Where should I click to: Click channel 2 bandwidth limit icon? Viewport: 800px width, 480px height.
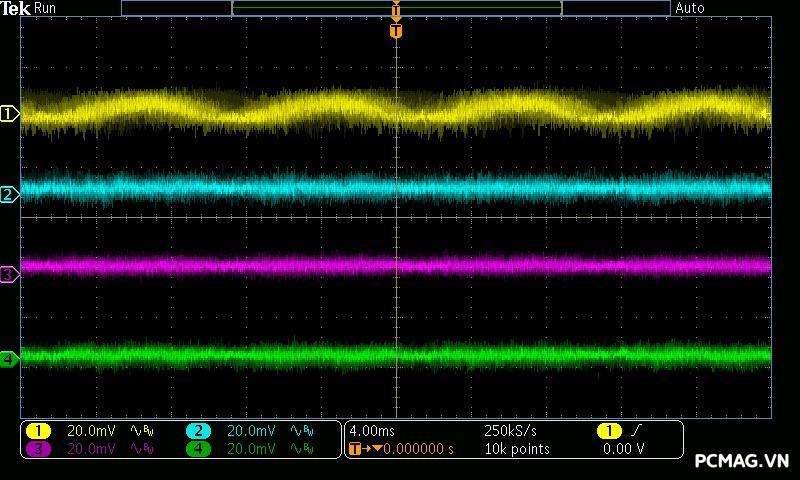[301, 431]
